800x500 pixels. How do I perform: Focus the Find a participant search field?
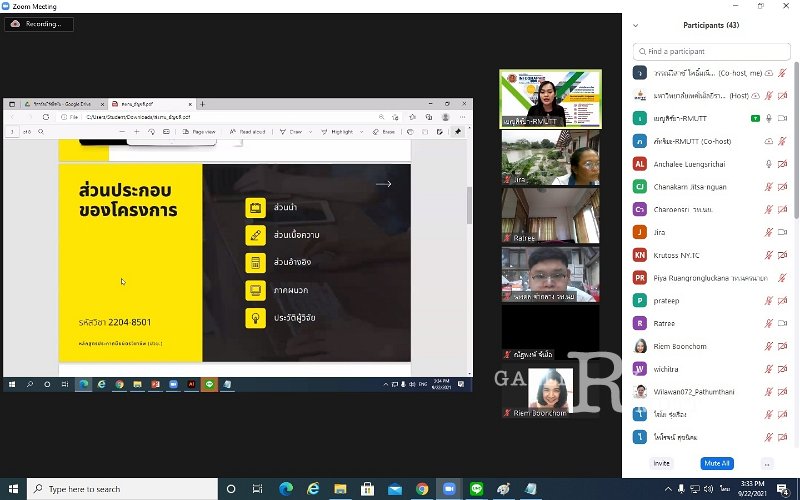pos(712,51)
